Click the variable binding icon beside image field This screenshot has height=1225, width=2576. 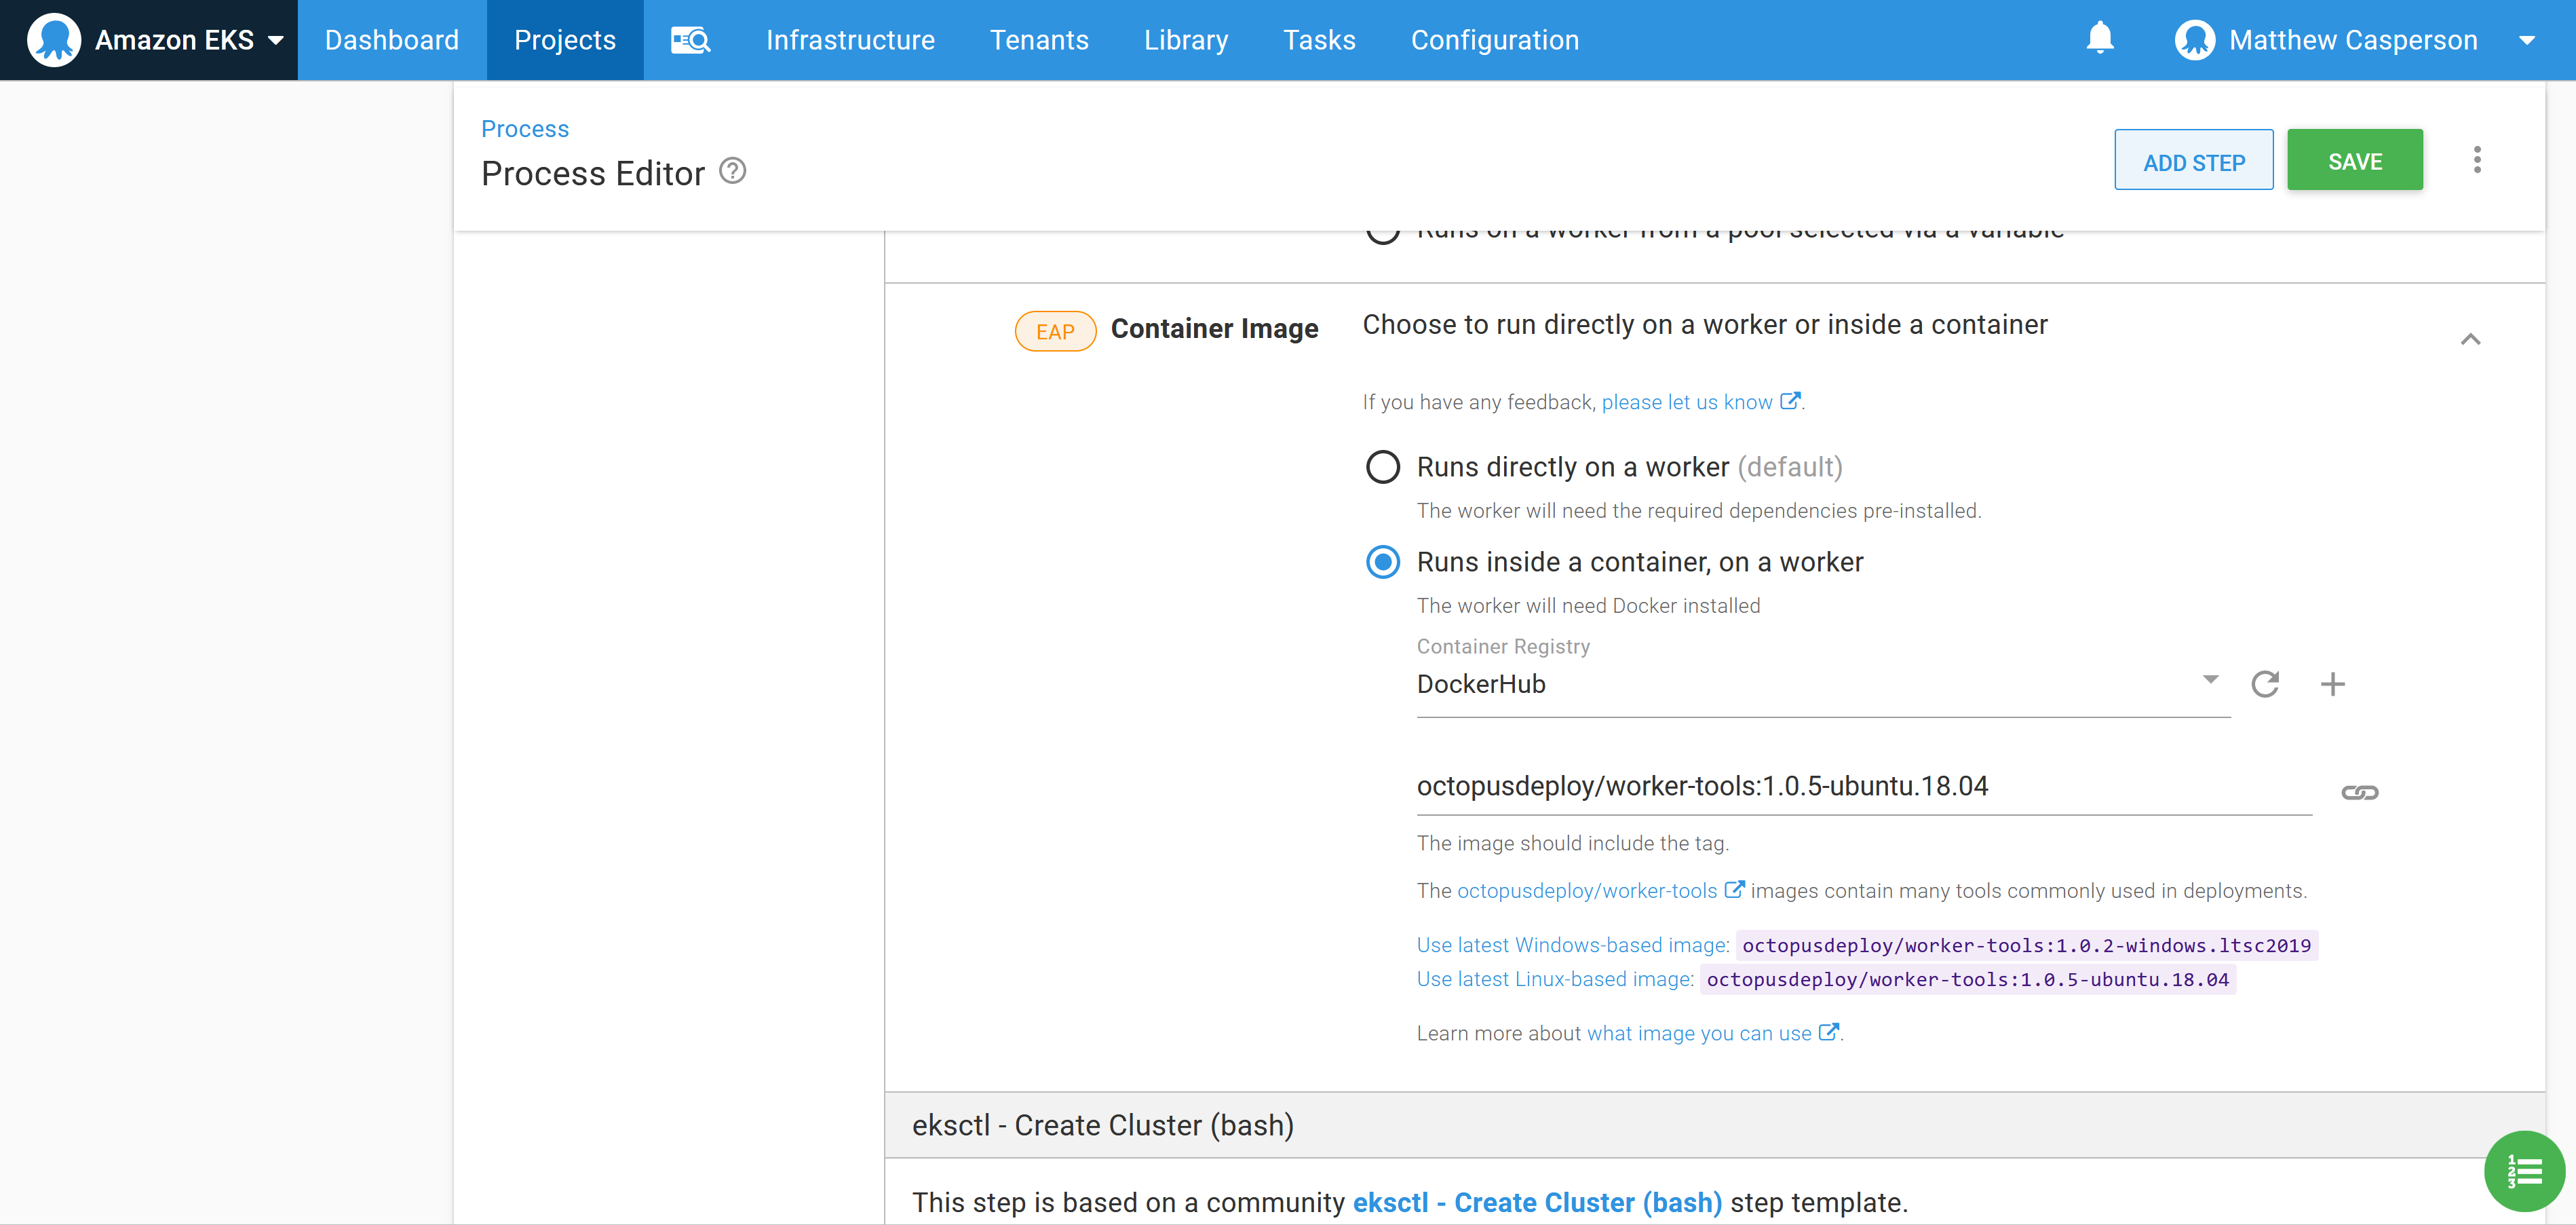pyautogui.click(x=2360, y=791)
